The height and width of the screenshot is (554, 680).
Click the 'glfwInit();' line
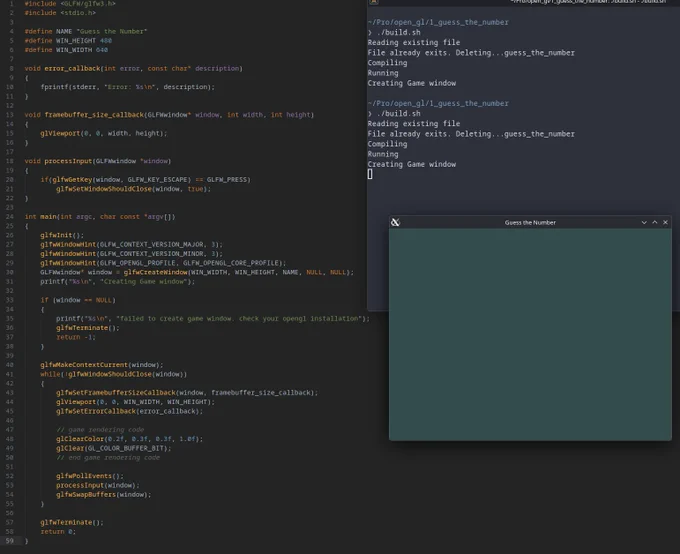62,235
